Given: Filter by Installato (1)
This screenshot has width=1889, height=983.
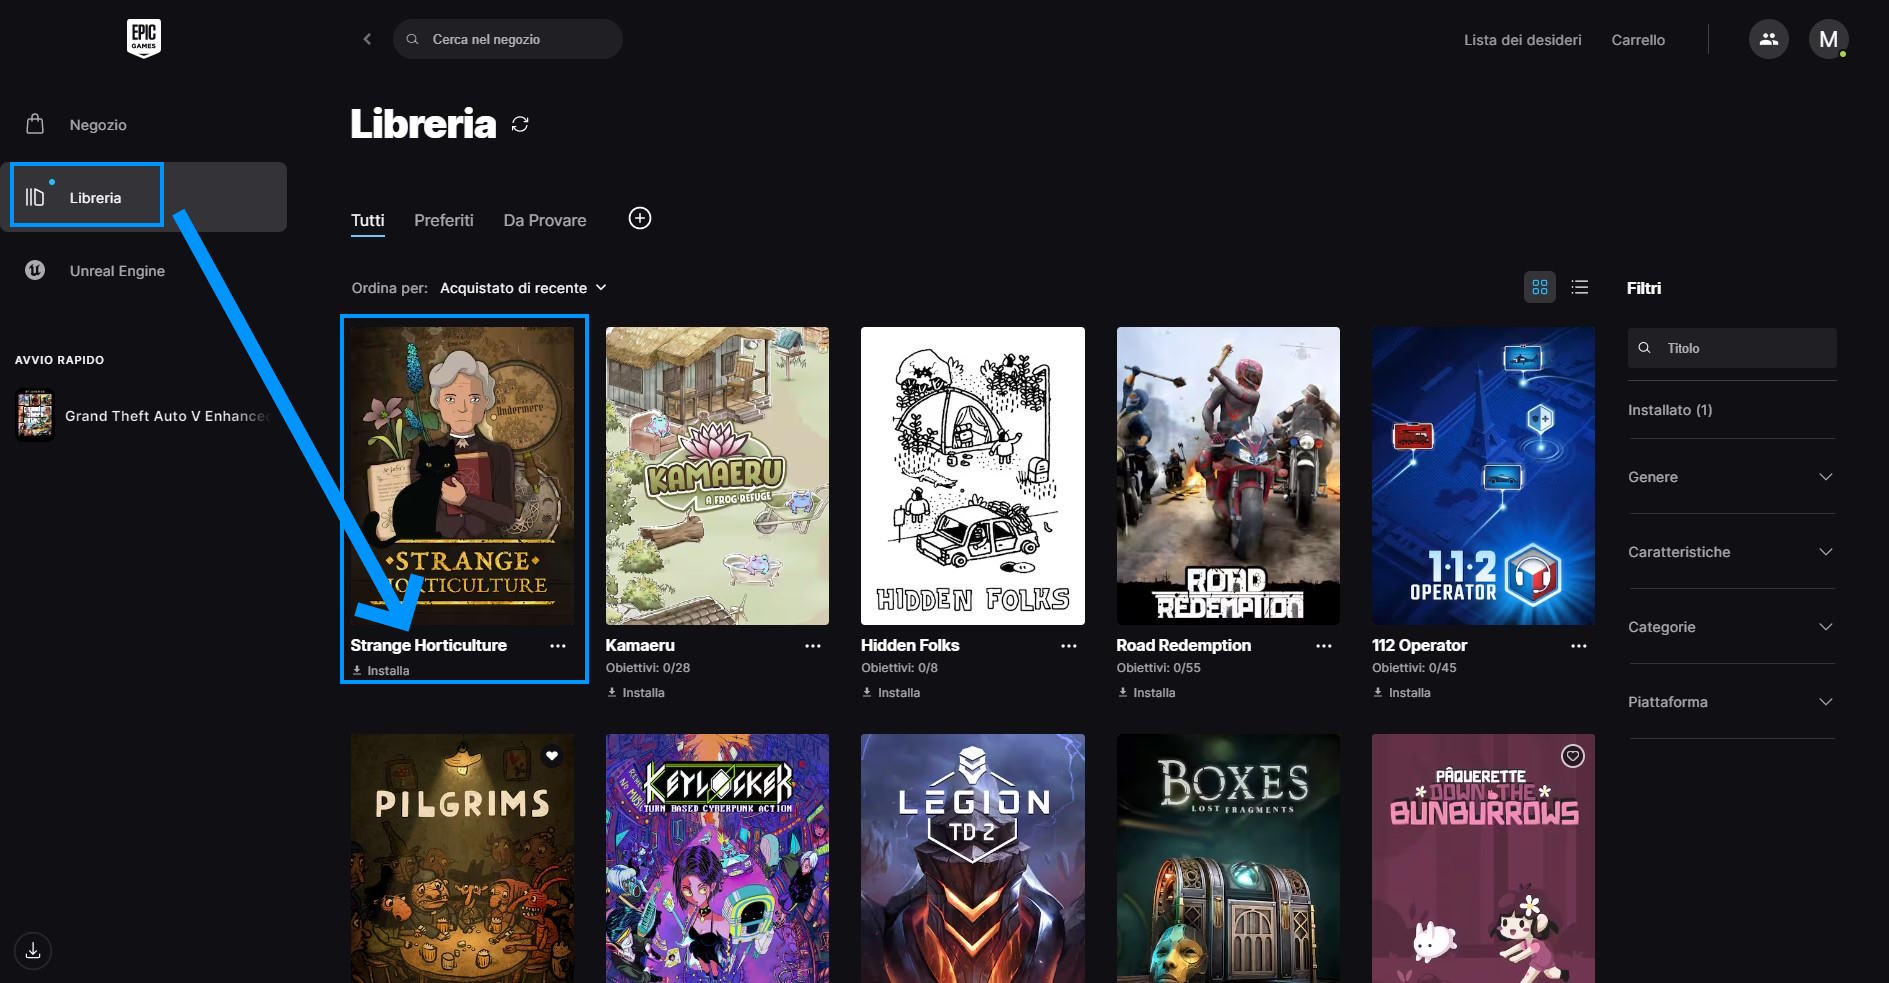Looking at the screenshot, I should point(1670,410).
